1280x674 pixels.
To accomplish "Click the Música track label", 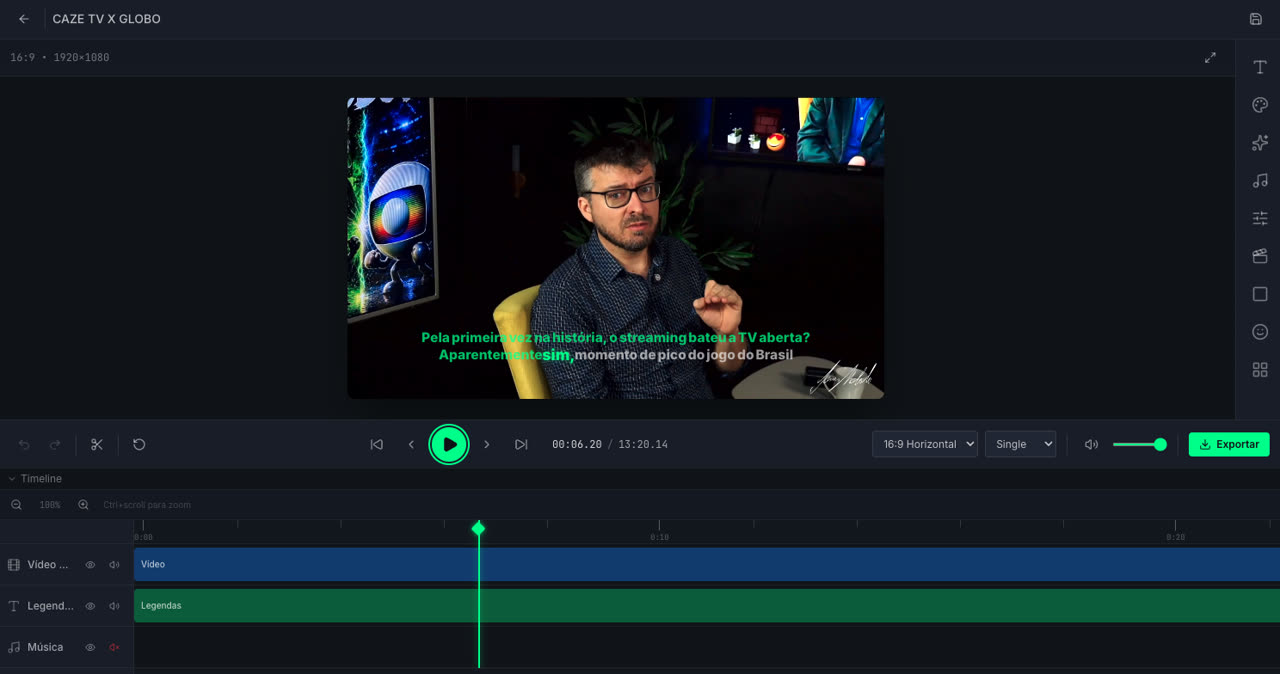I will click(45, 647).
